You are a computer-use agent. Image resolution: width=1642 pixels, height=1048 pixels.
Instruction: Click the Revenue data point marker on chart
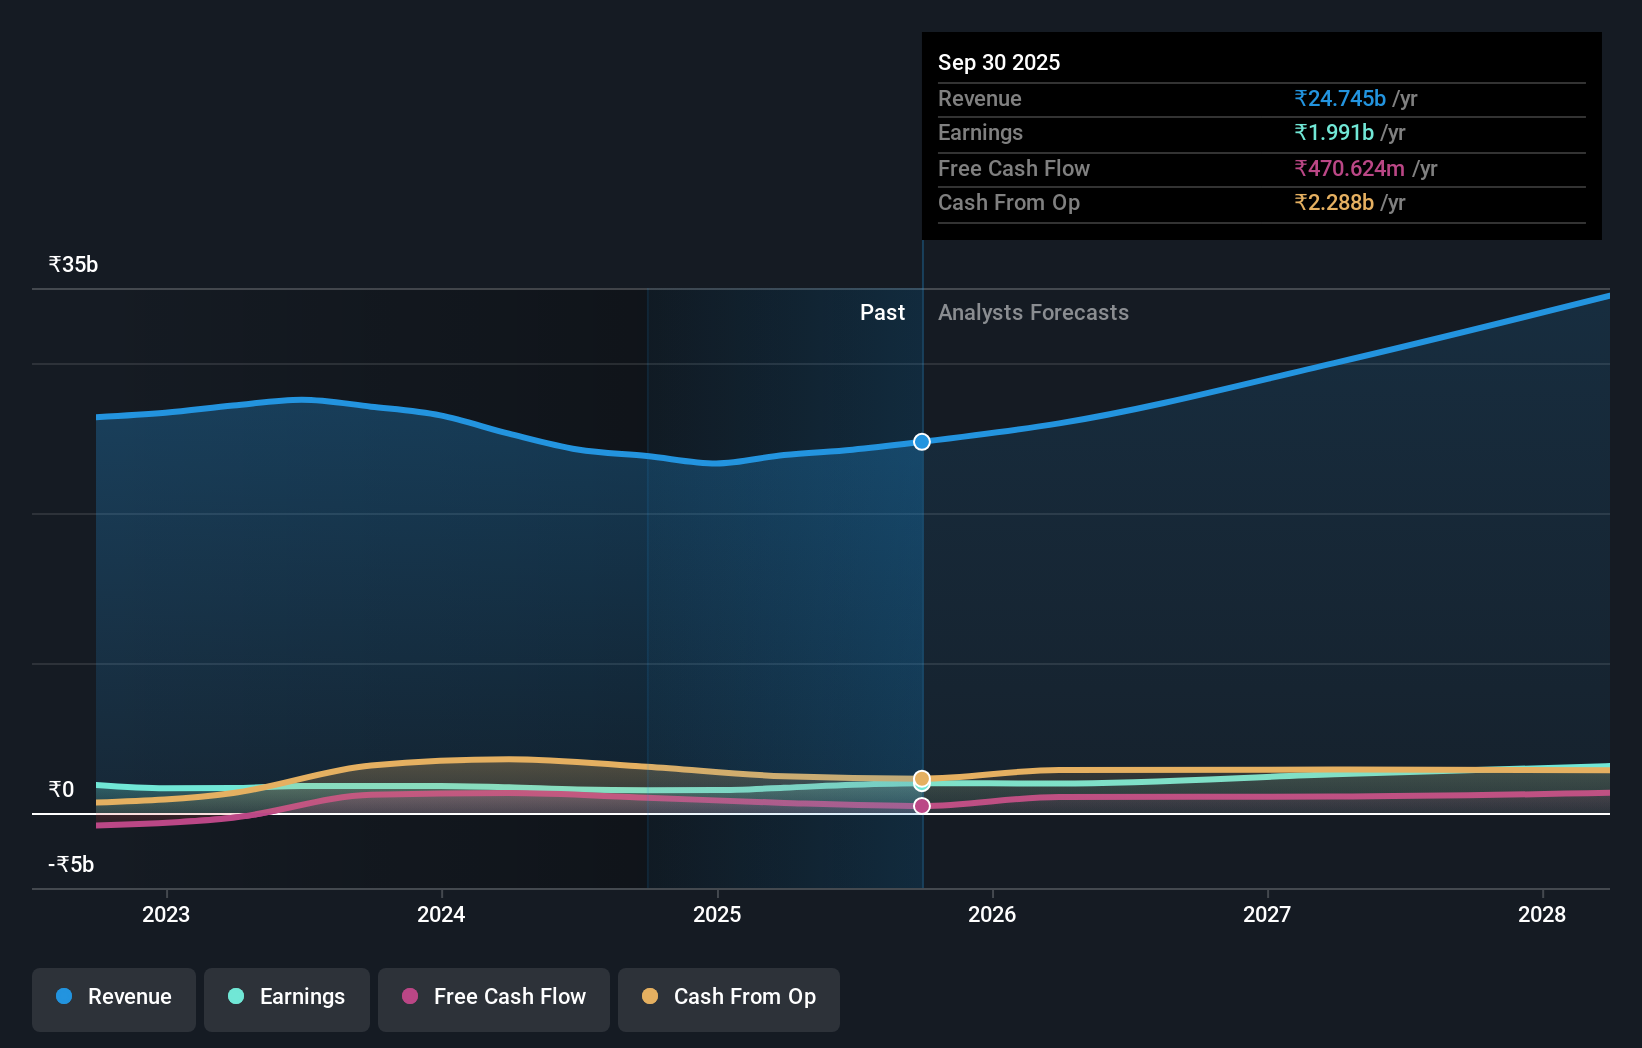(921, 441)
